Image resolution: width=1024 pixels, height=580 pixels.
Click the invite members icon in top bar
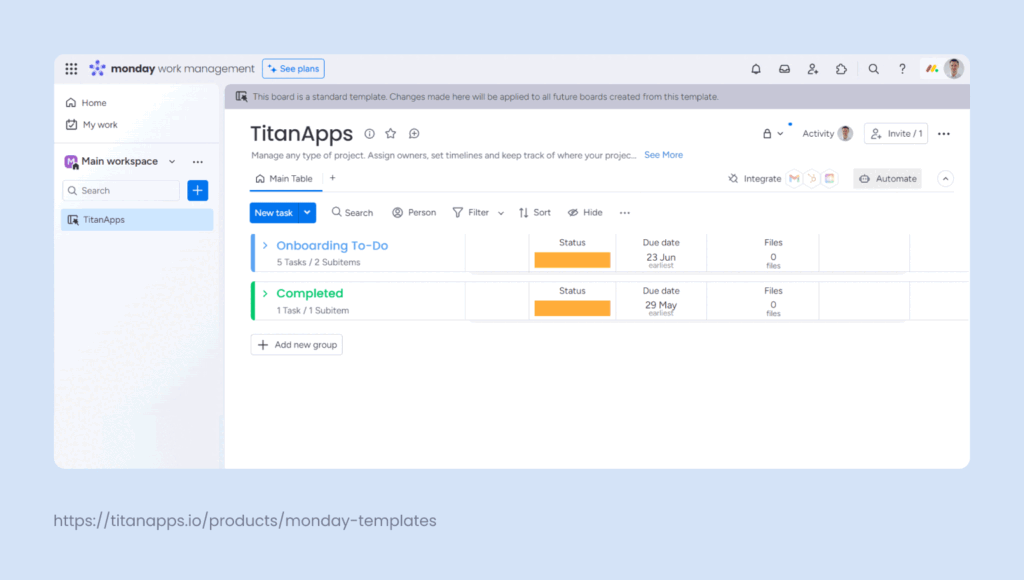point(813,69)
